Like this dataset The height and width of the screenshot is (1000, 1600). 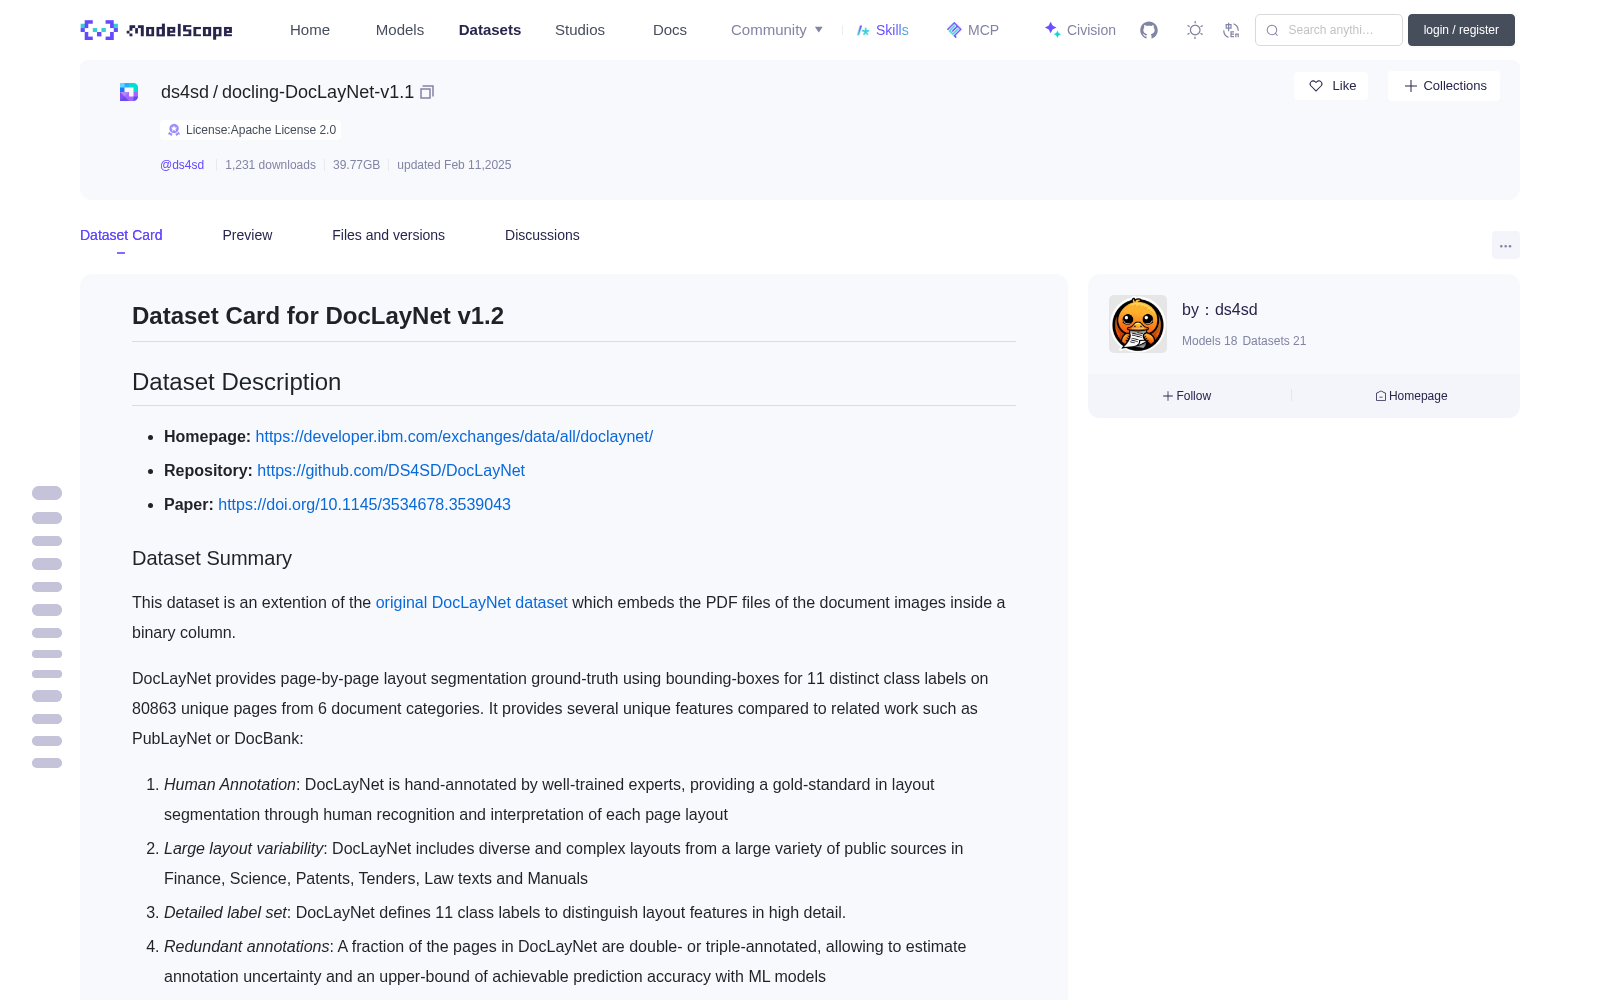[x=1332, y=86]
